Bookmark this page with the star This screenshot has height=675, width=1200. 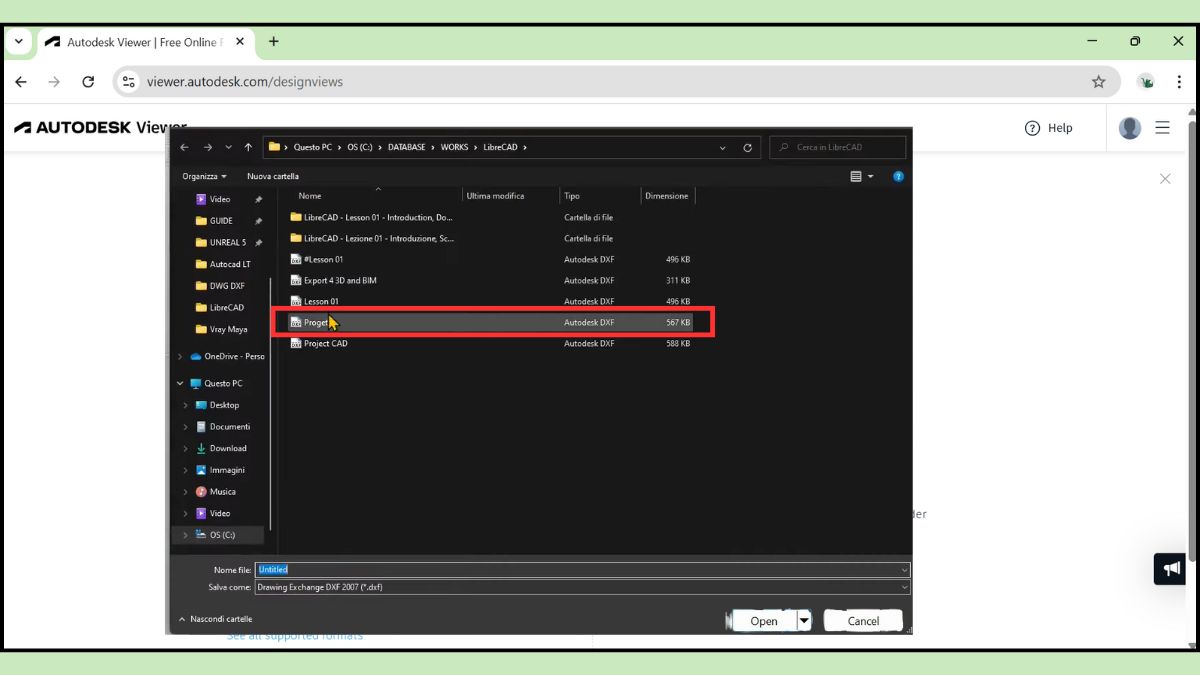(1099, 82)
